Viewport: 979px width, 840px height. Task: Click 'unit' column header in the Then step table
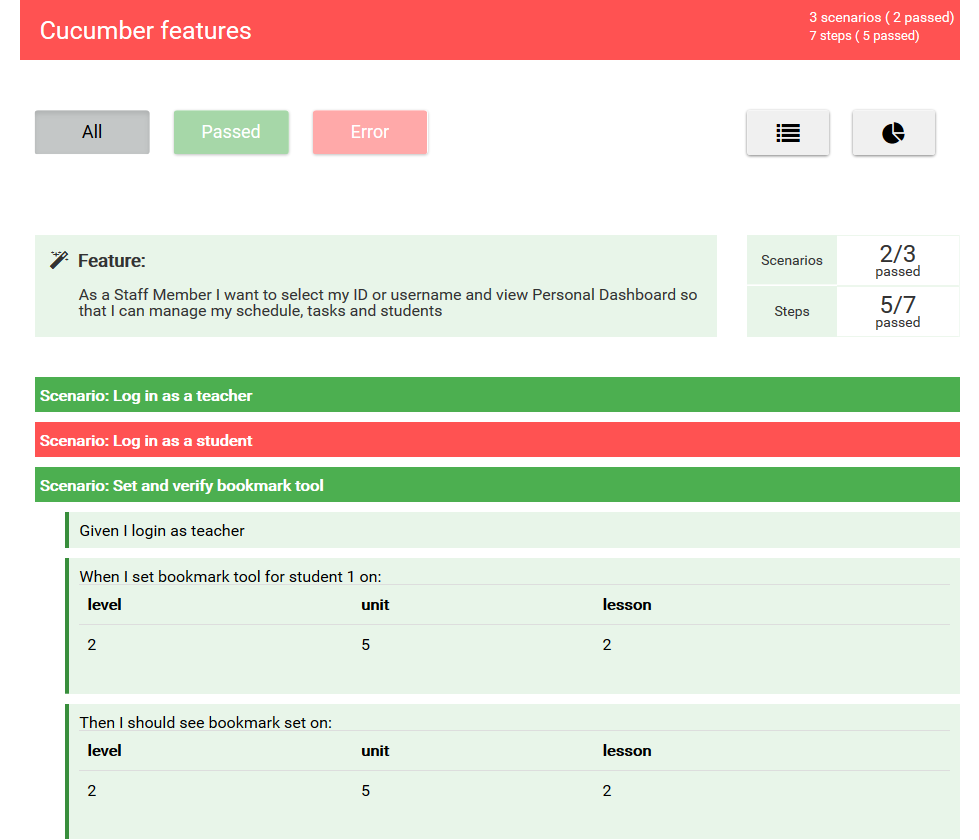[x=375, y=750]
